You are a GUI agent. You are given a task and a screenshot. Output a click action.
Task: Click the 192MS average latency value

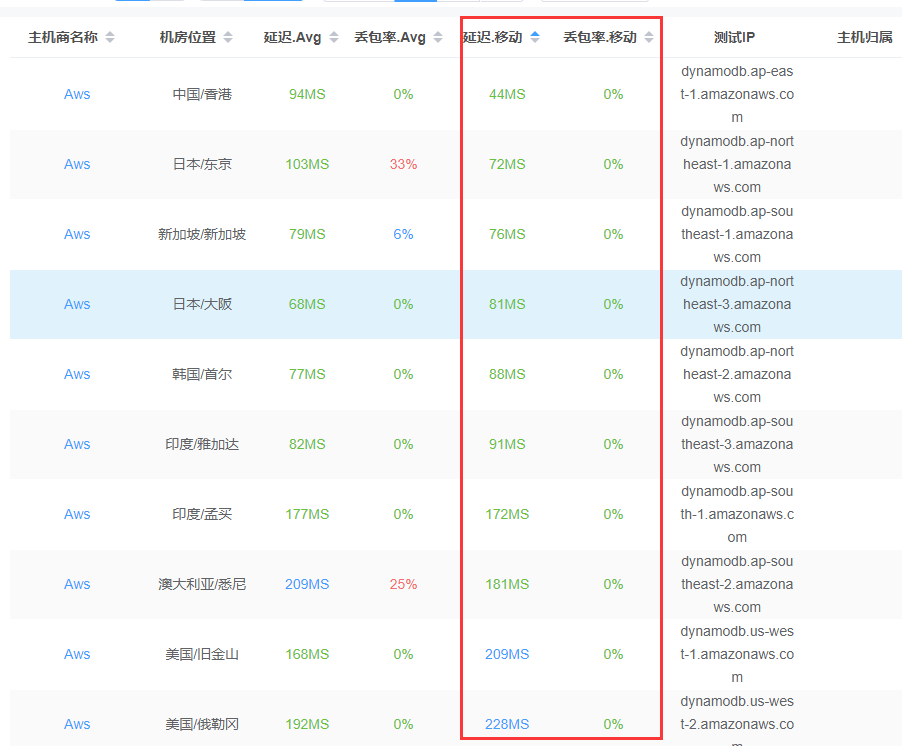click(307, 725)
